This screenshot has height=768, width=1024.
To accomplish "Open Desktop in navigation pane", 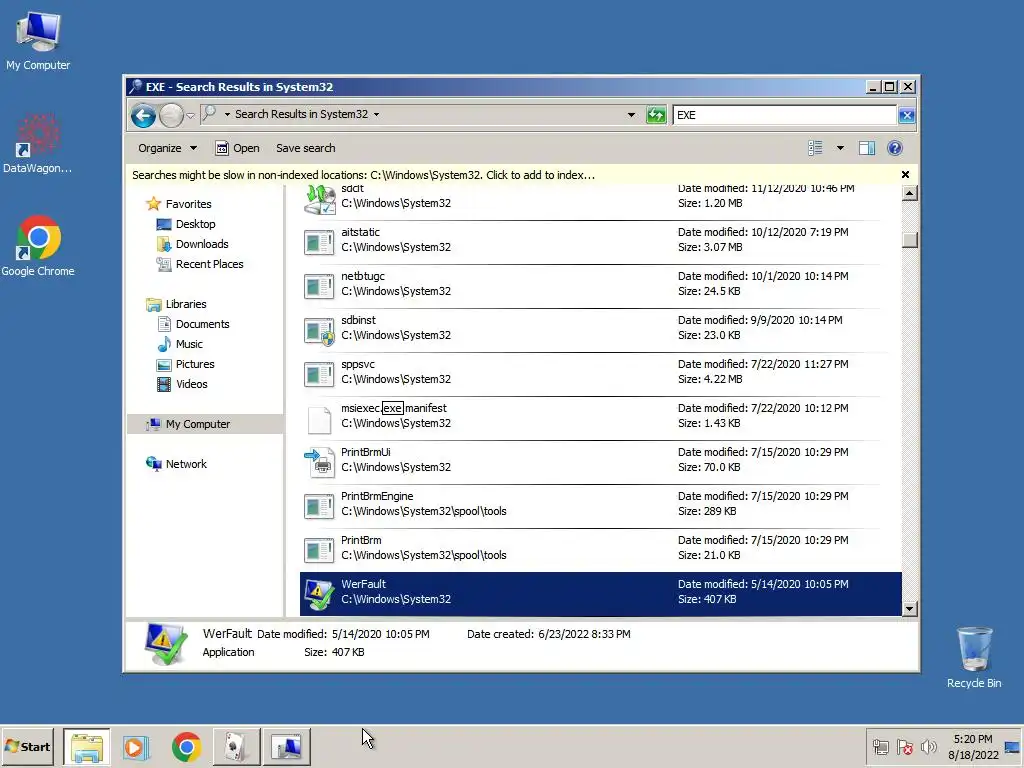I will point(195,224).
